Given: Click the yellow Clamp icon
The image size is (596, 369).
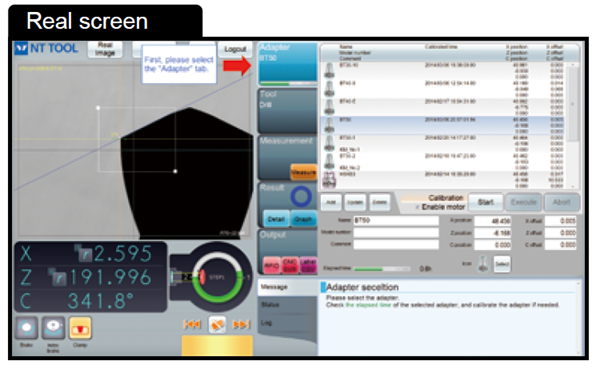Looking at the screenshot, I should coord(80,328).
